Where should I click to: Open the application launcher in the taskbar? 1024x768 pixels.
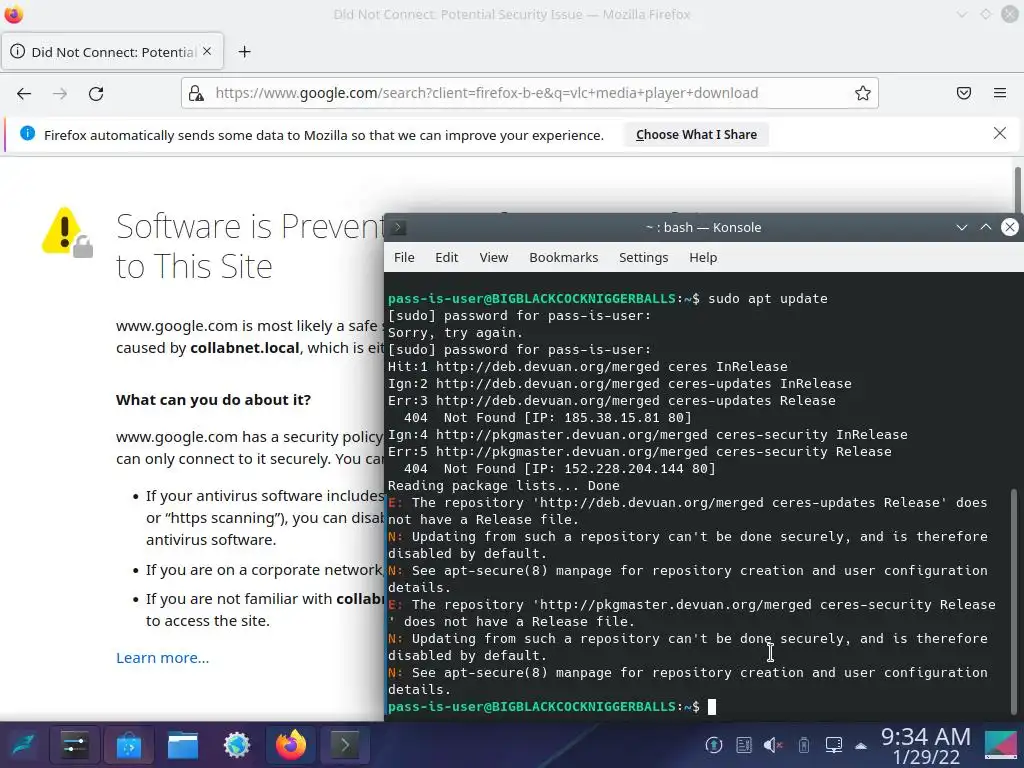[24, 744]
